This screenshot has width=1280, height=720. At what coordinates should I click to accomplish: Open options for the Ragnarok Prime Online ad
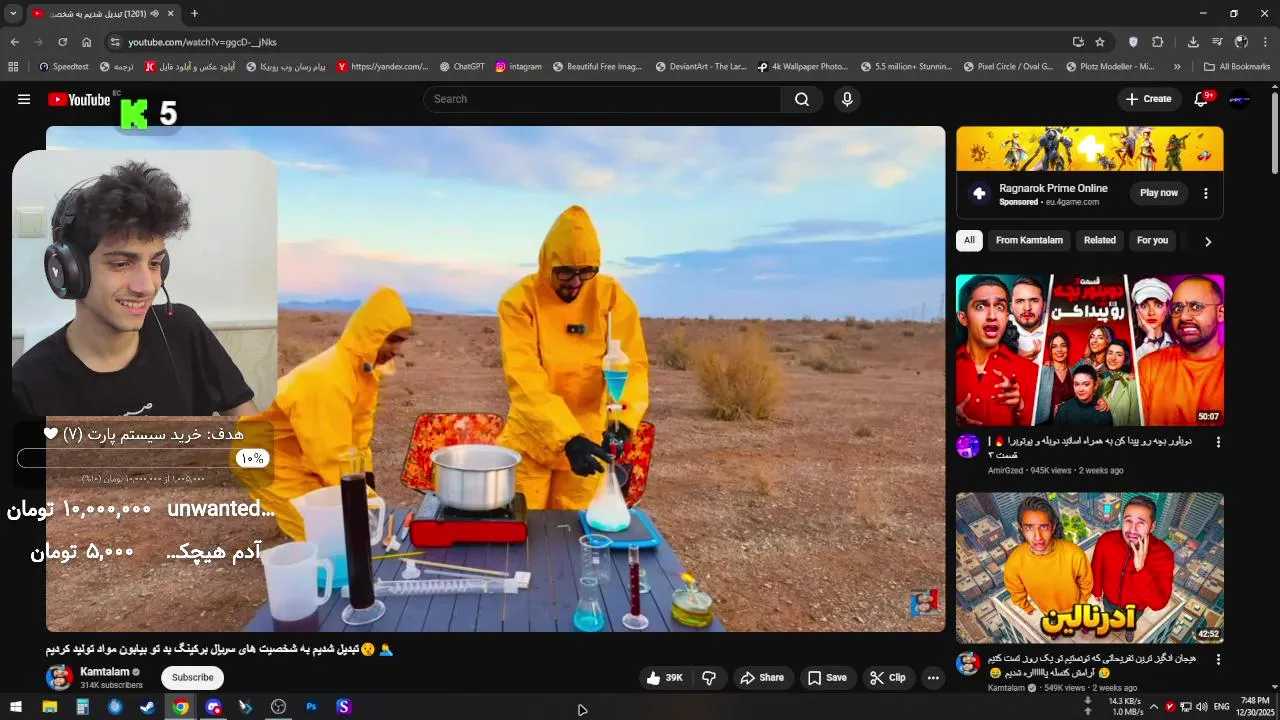[1205, 193]
